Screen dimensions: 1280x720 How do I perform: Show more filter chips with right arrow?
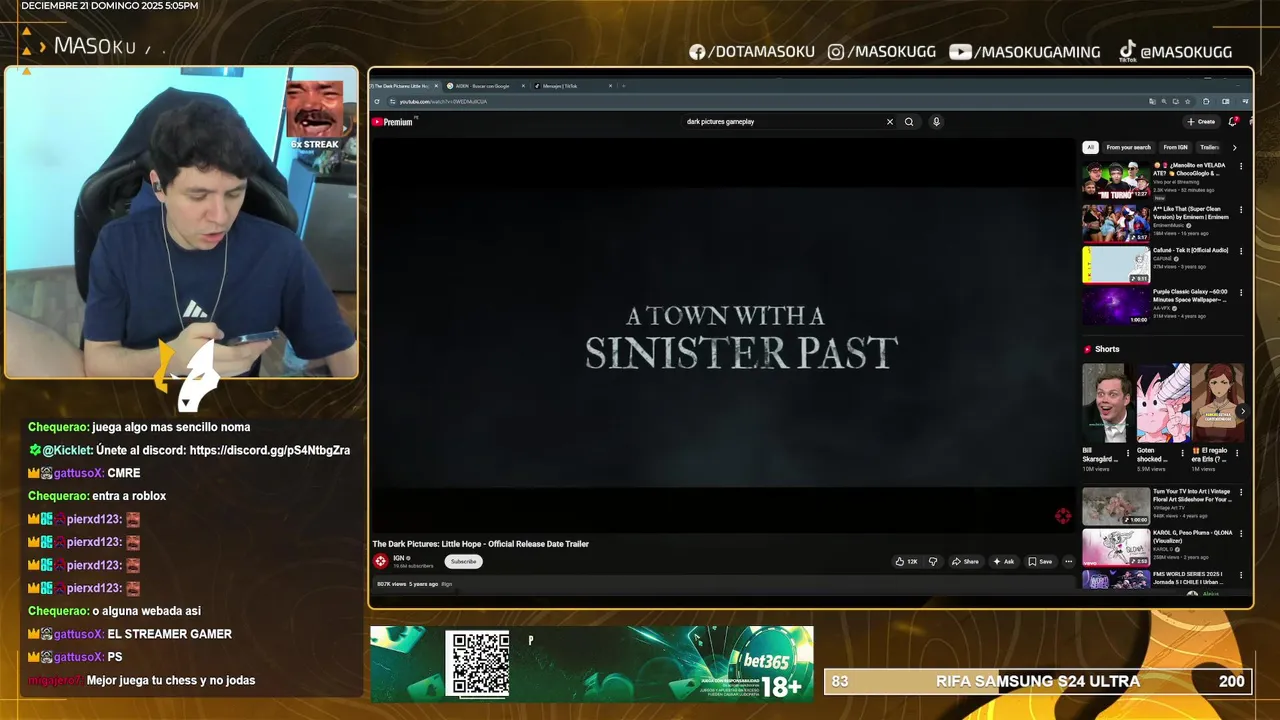1234,147
